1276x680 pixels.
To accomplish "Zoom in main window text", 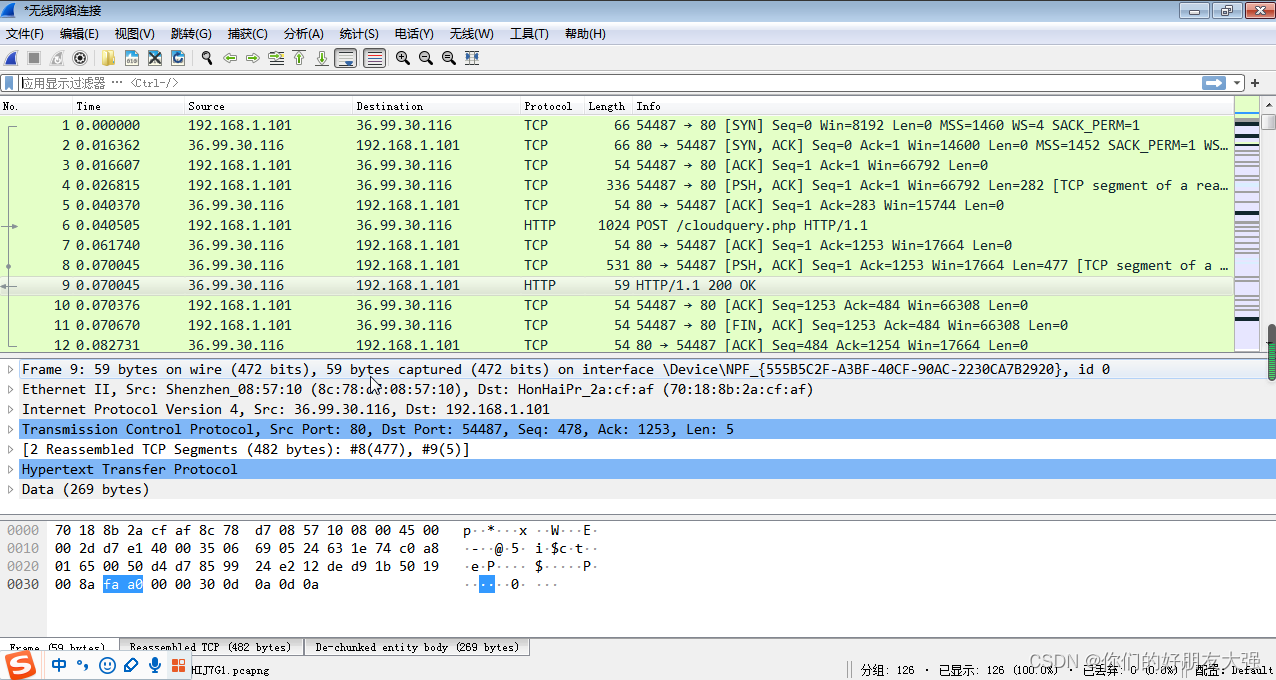I will tap(403, 58).
